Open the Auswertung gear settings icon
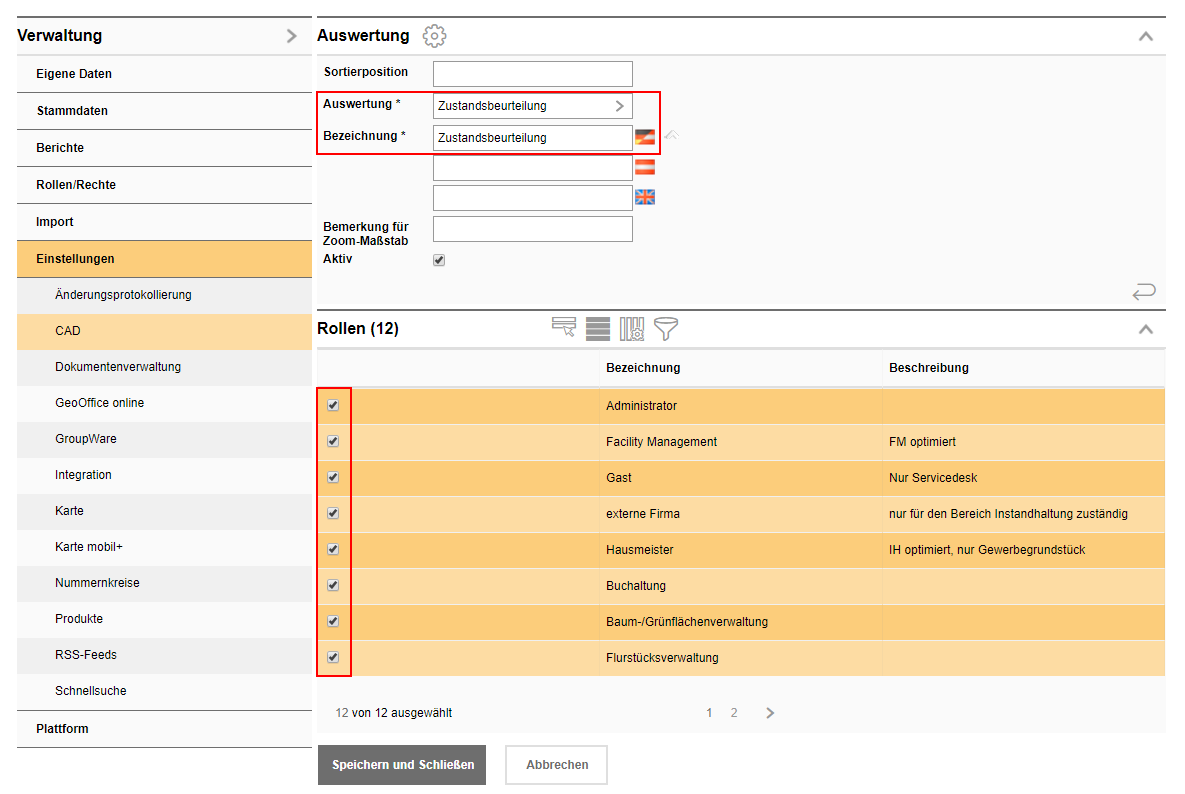 (x=434, y=36)
